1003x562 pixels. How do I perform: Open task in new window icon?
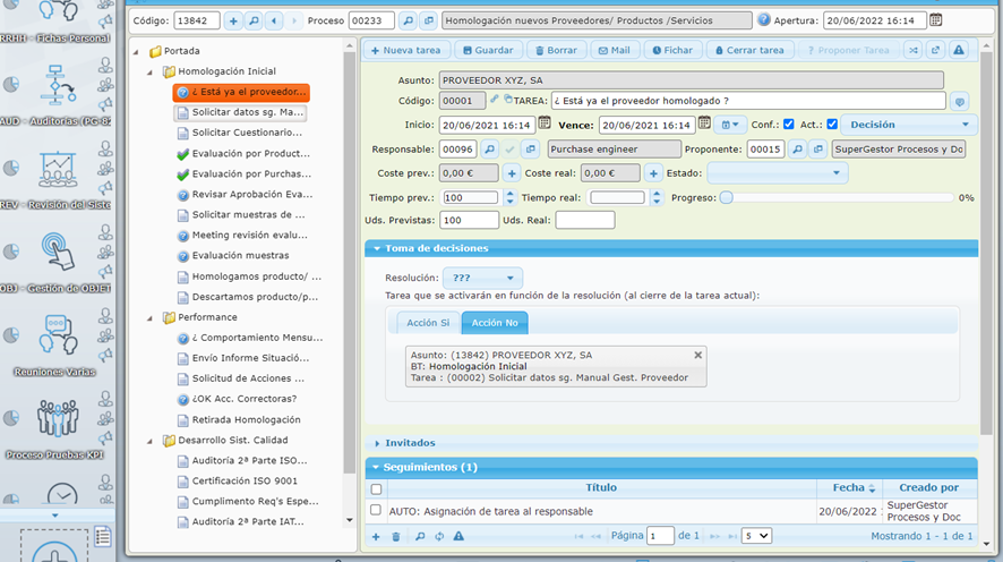[936, 50]
